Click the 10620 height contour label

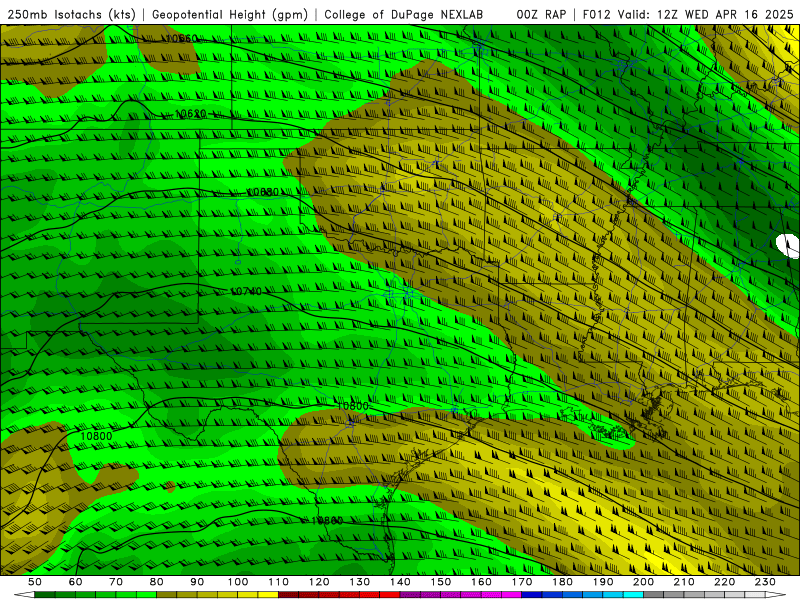click(x=191, y=113)
